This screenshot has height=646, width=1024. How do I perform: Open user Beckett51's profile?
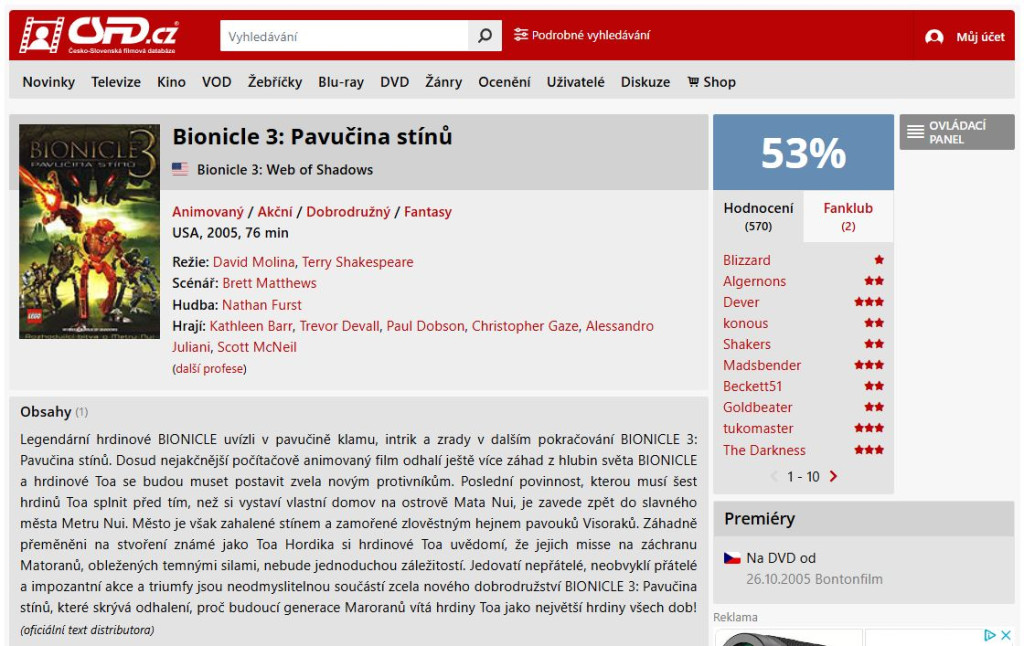coord(752,386)
